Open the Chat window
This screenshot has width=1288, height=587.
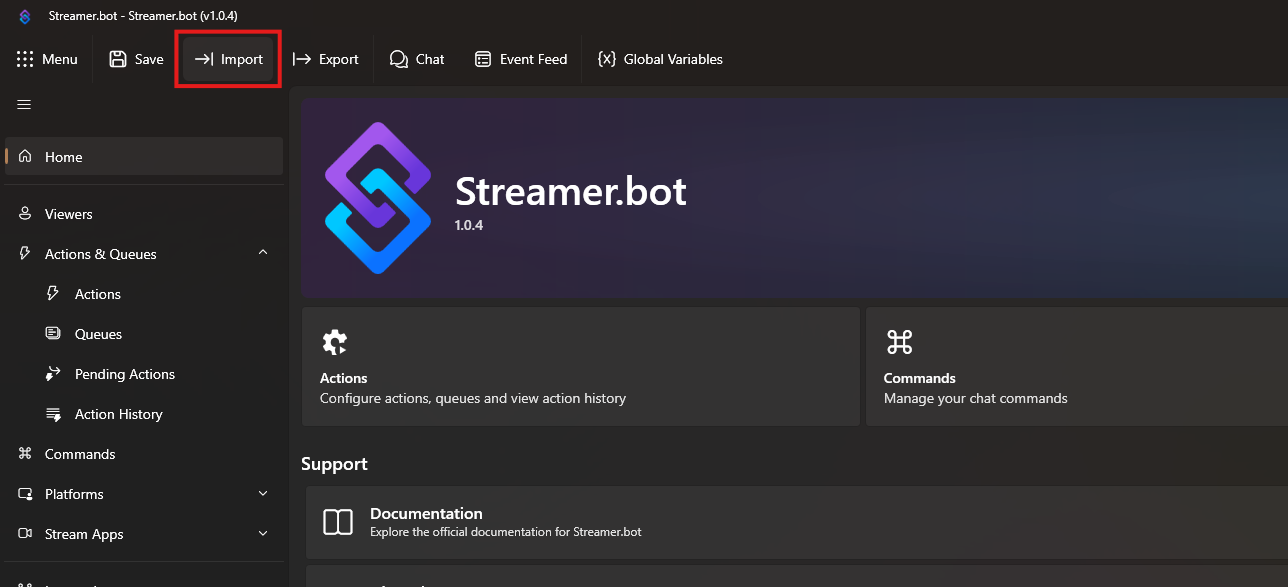tap(417, 60)
